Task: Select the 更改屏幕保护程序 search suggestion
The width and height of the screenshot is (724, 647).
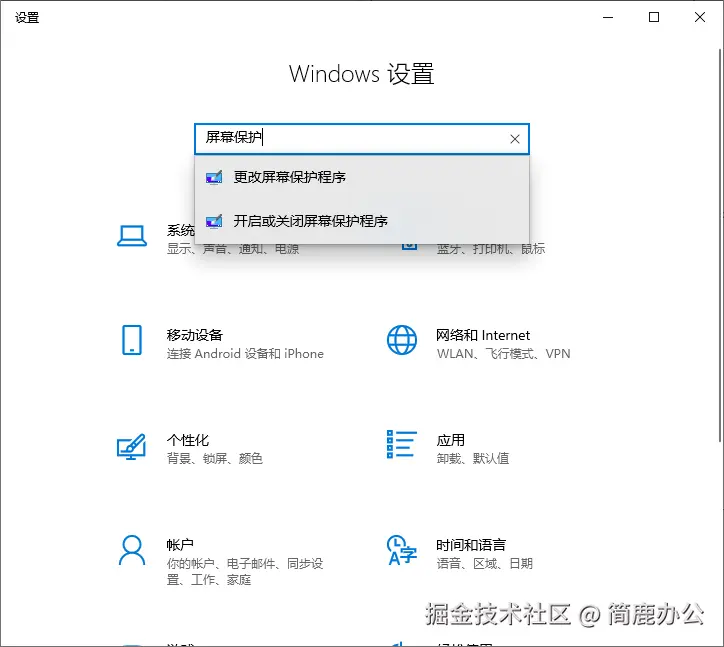Action: [362, 177]
